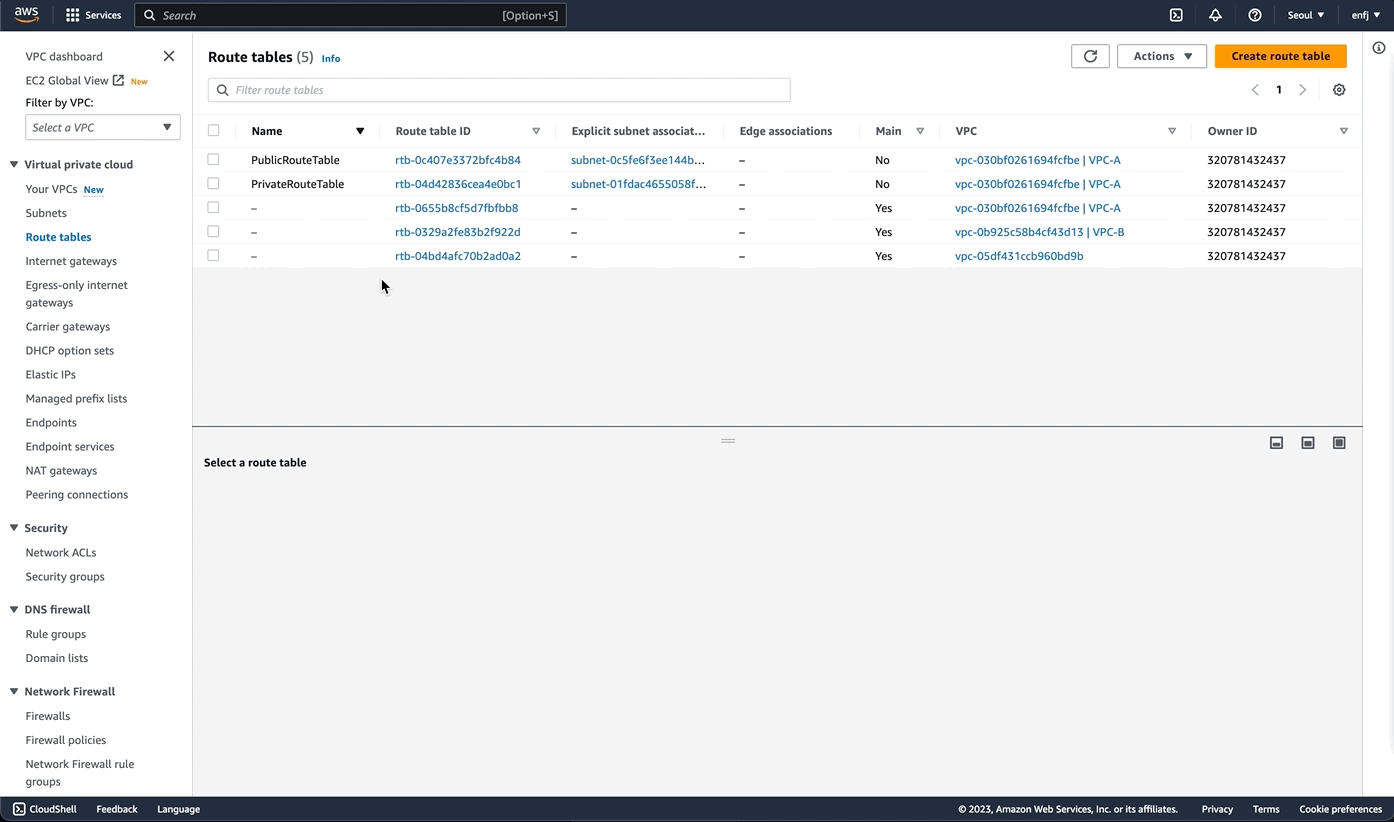Open Language in the footer
This screenshot has height=822, width=1394.
point(178,809)
